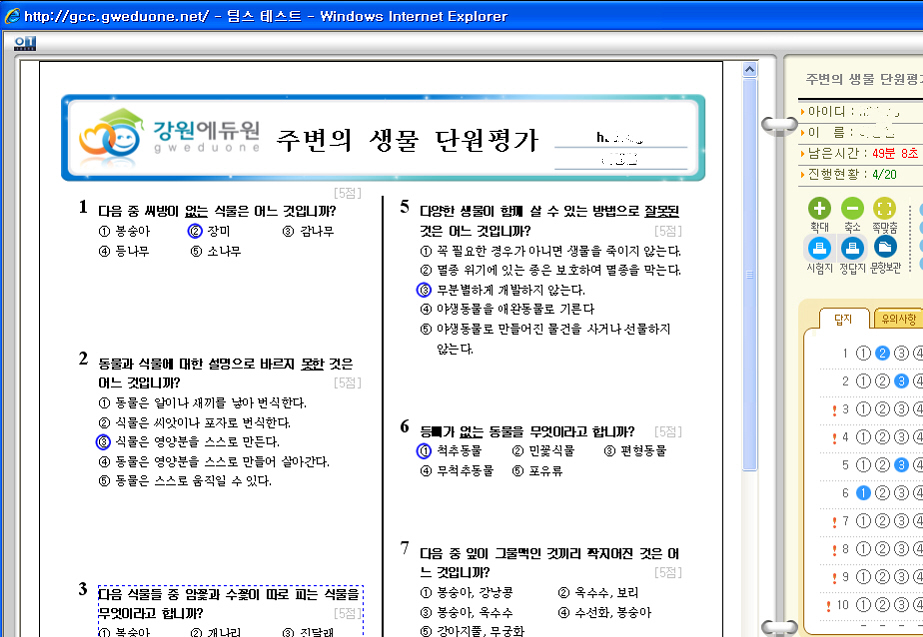Mark answer 1 for question 7 on answer sheet
This screenshot has height=637, width=923.
click(x=863, y=521)
